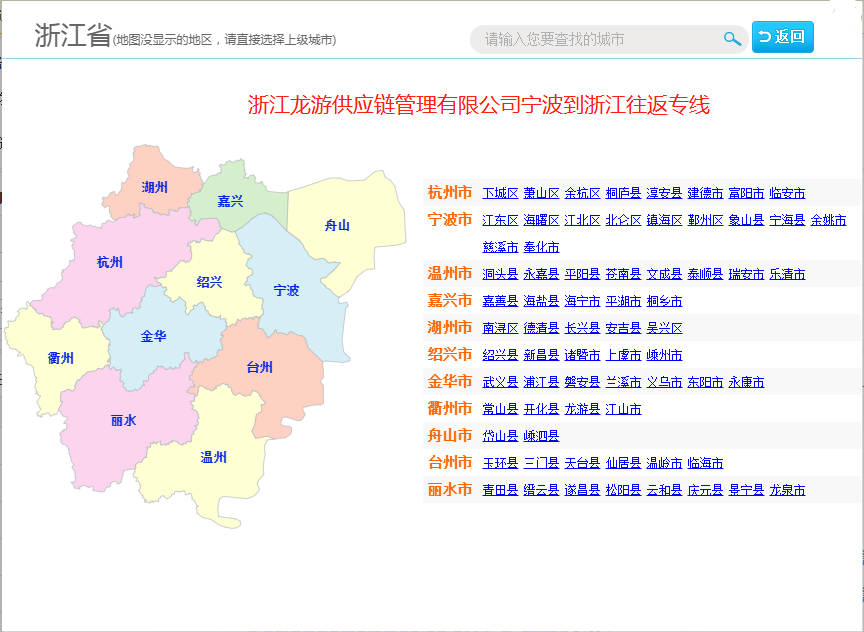
Task: Go to the 淳安县 link
Action: pyautogui.click(x=664, y=193)
